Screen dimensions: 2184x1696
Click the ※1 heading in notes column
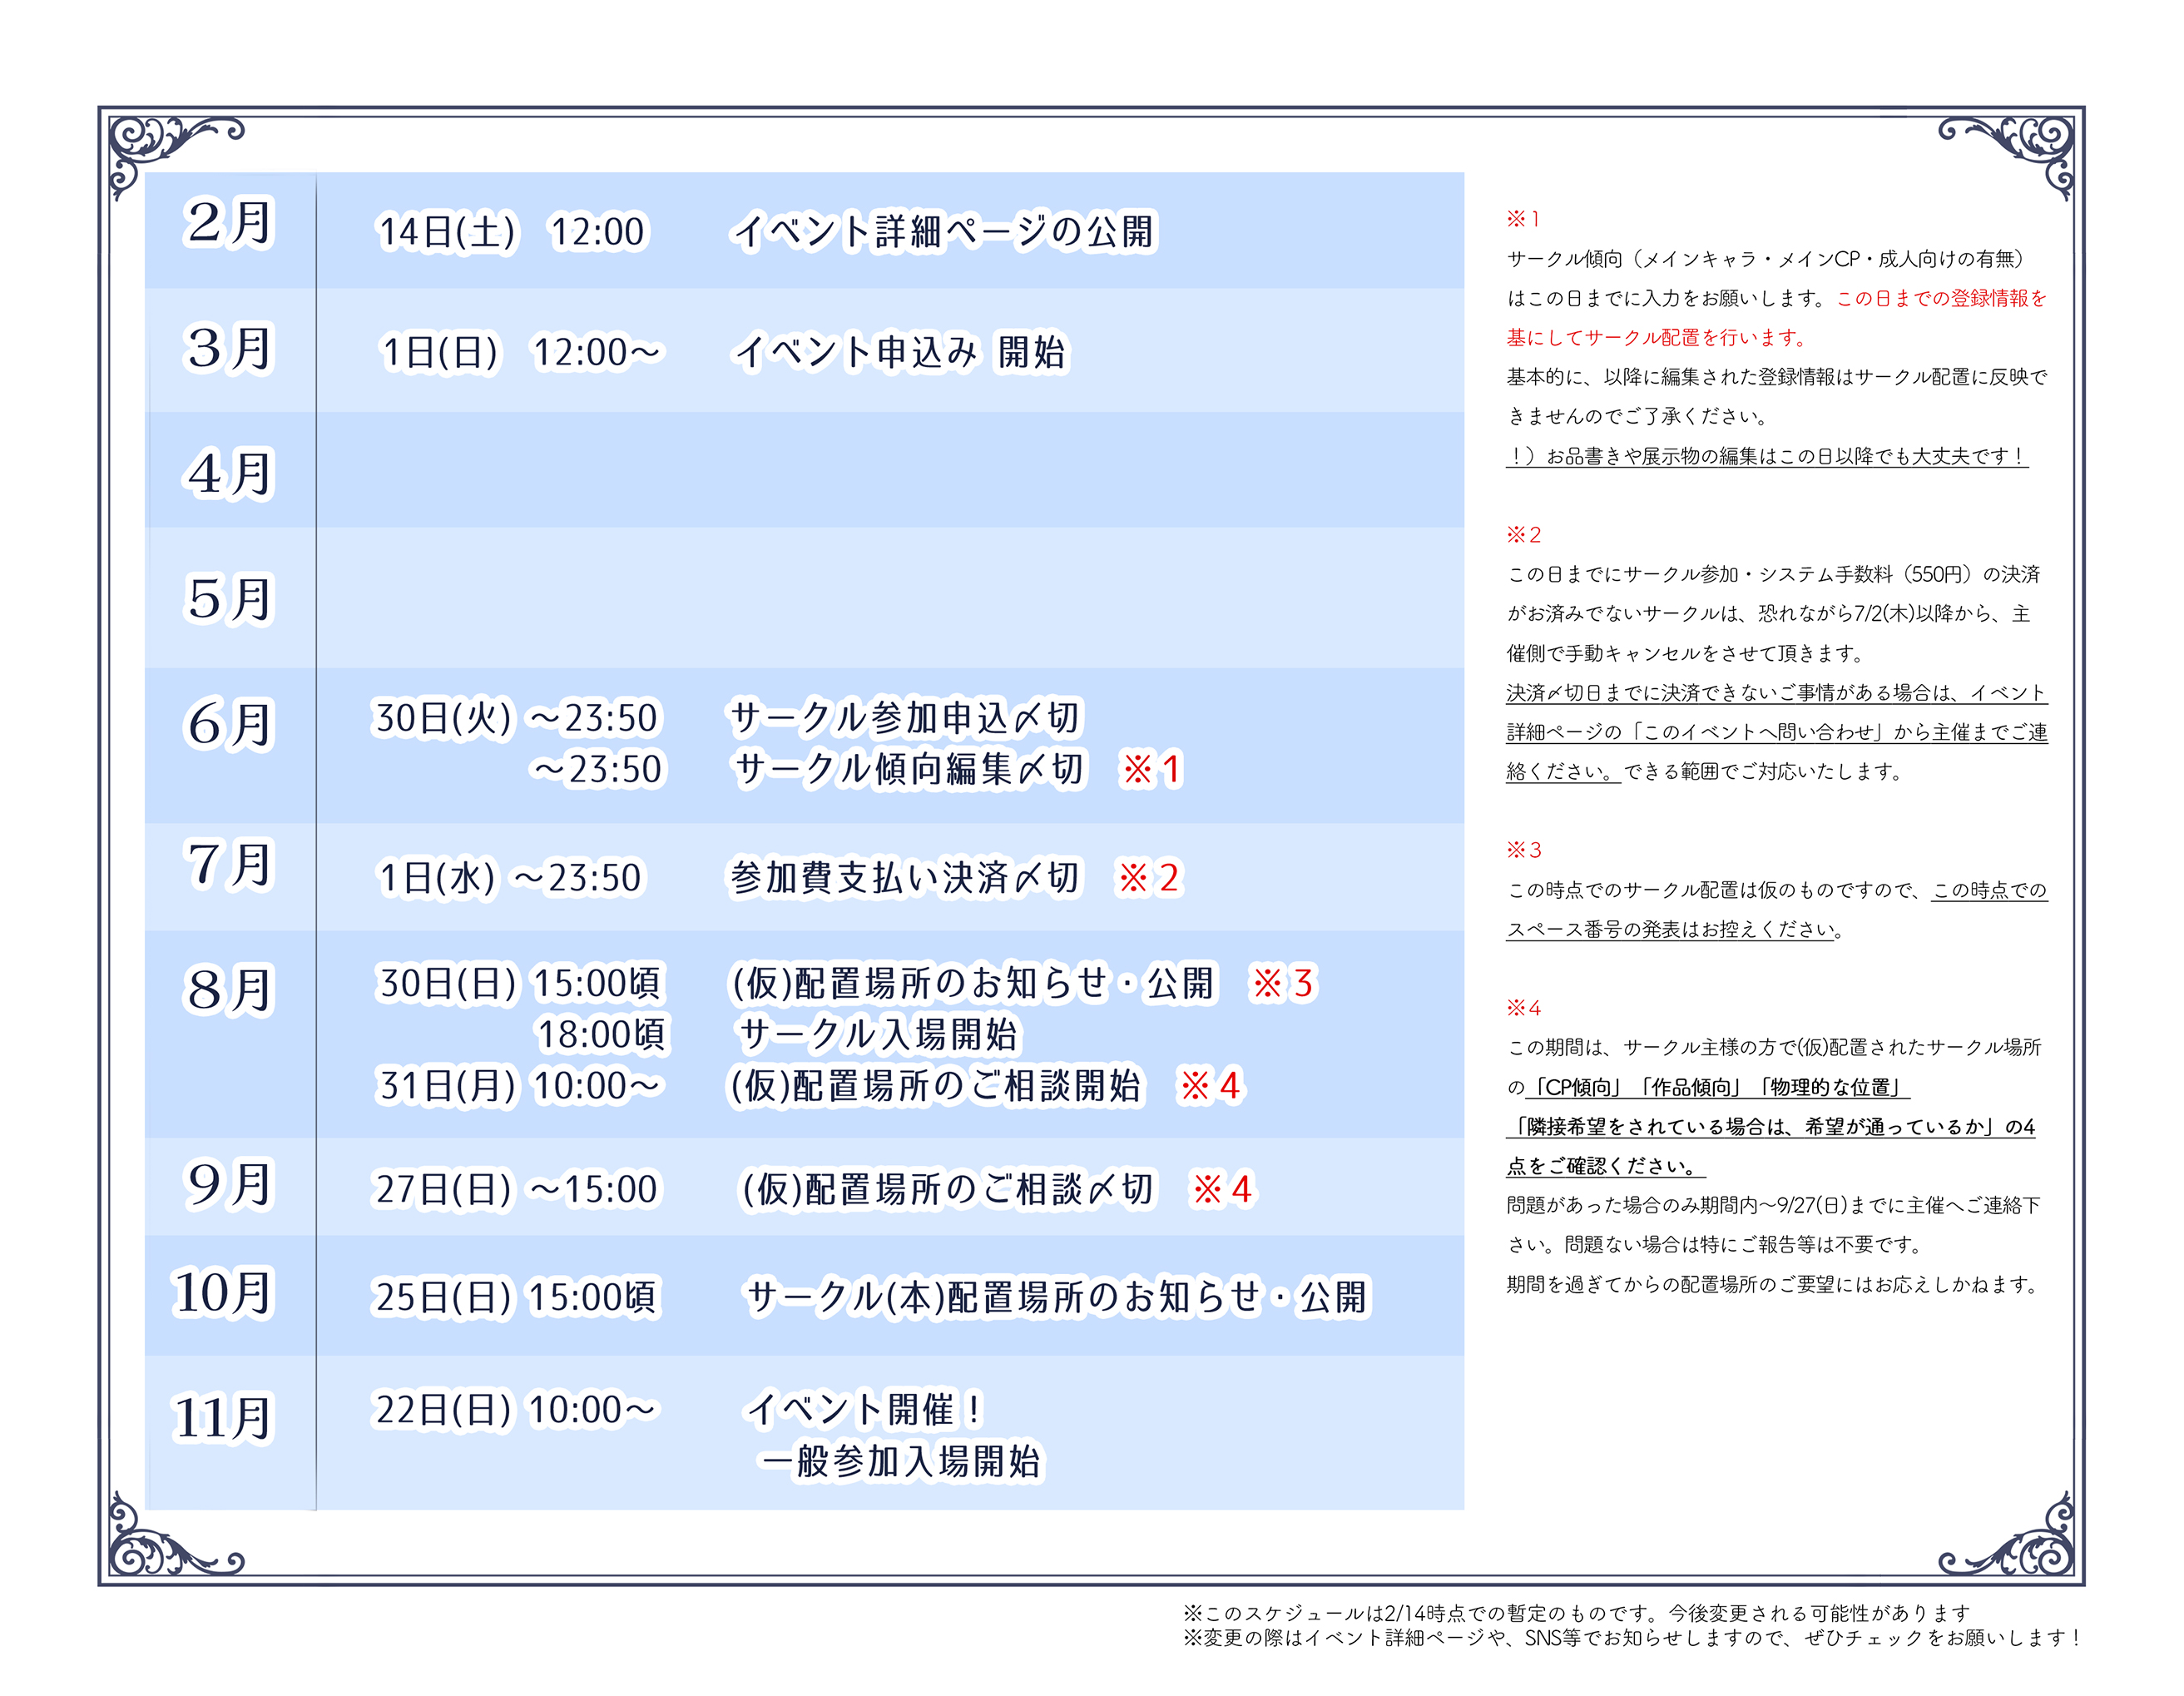coord(1523,219)
